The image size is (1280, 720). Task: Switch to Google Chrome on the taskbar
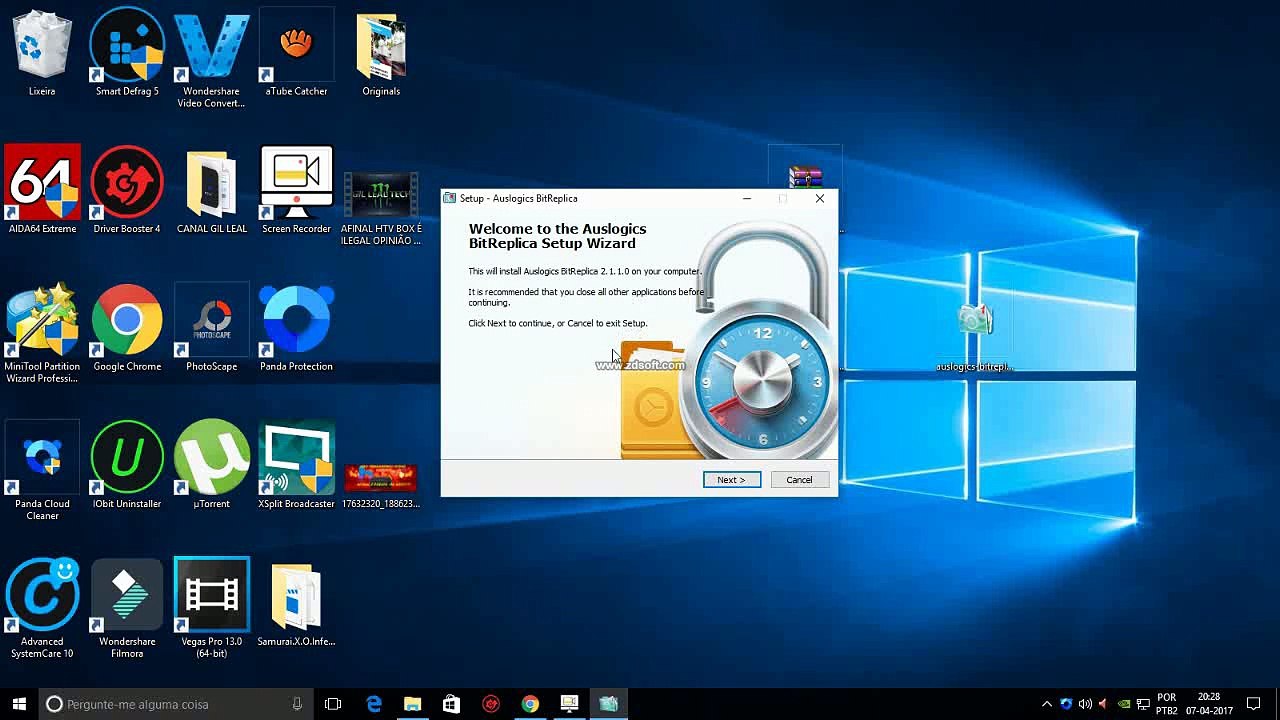pos(530,704)
